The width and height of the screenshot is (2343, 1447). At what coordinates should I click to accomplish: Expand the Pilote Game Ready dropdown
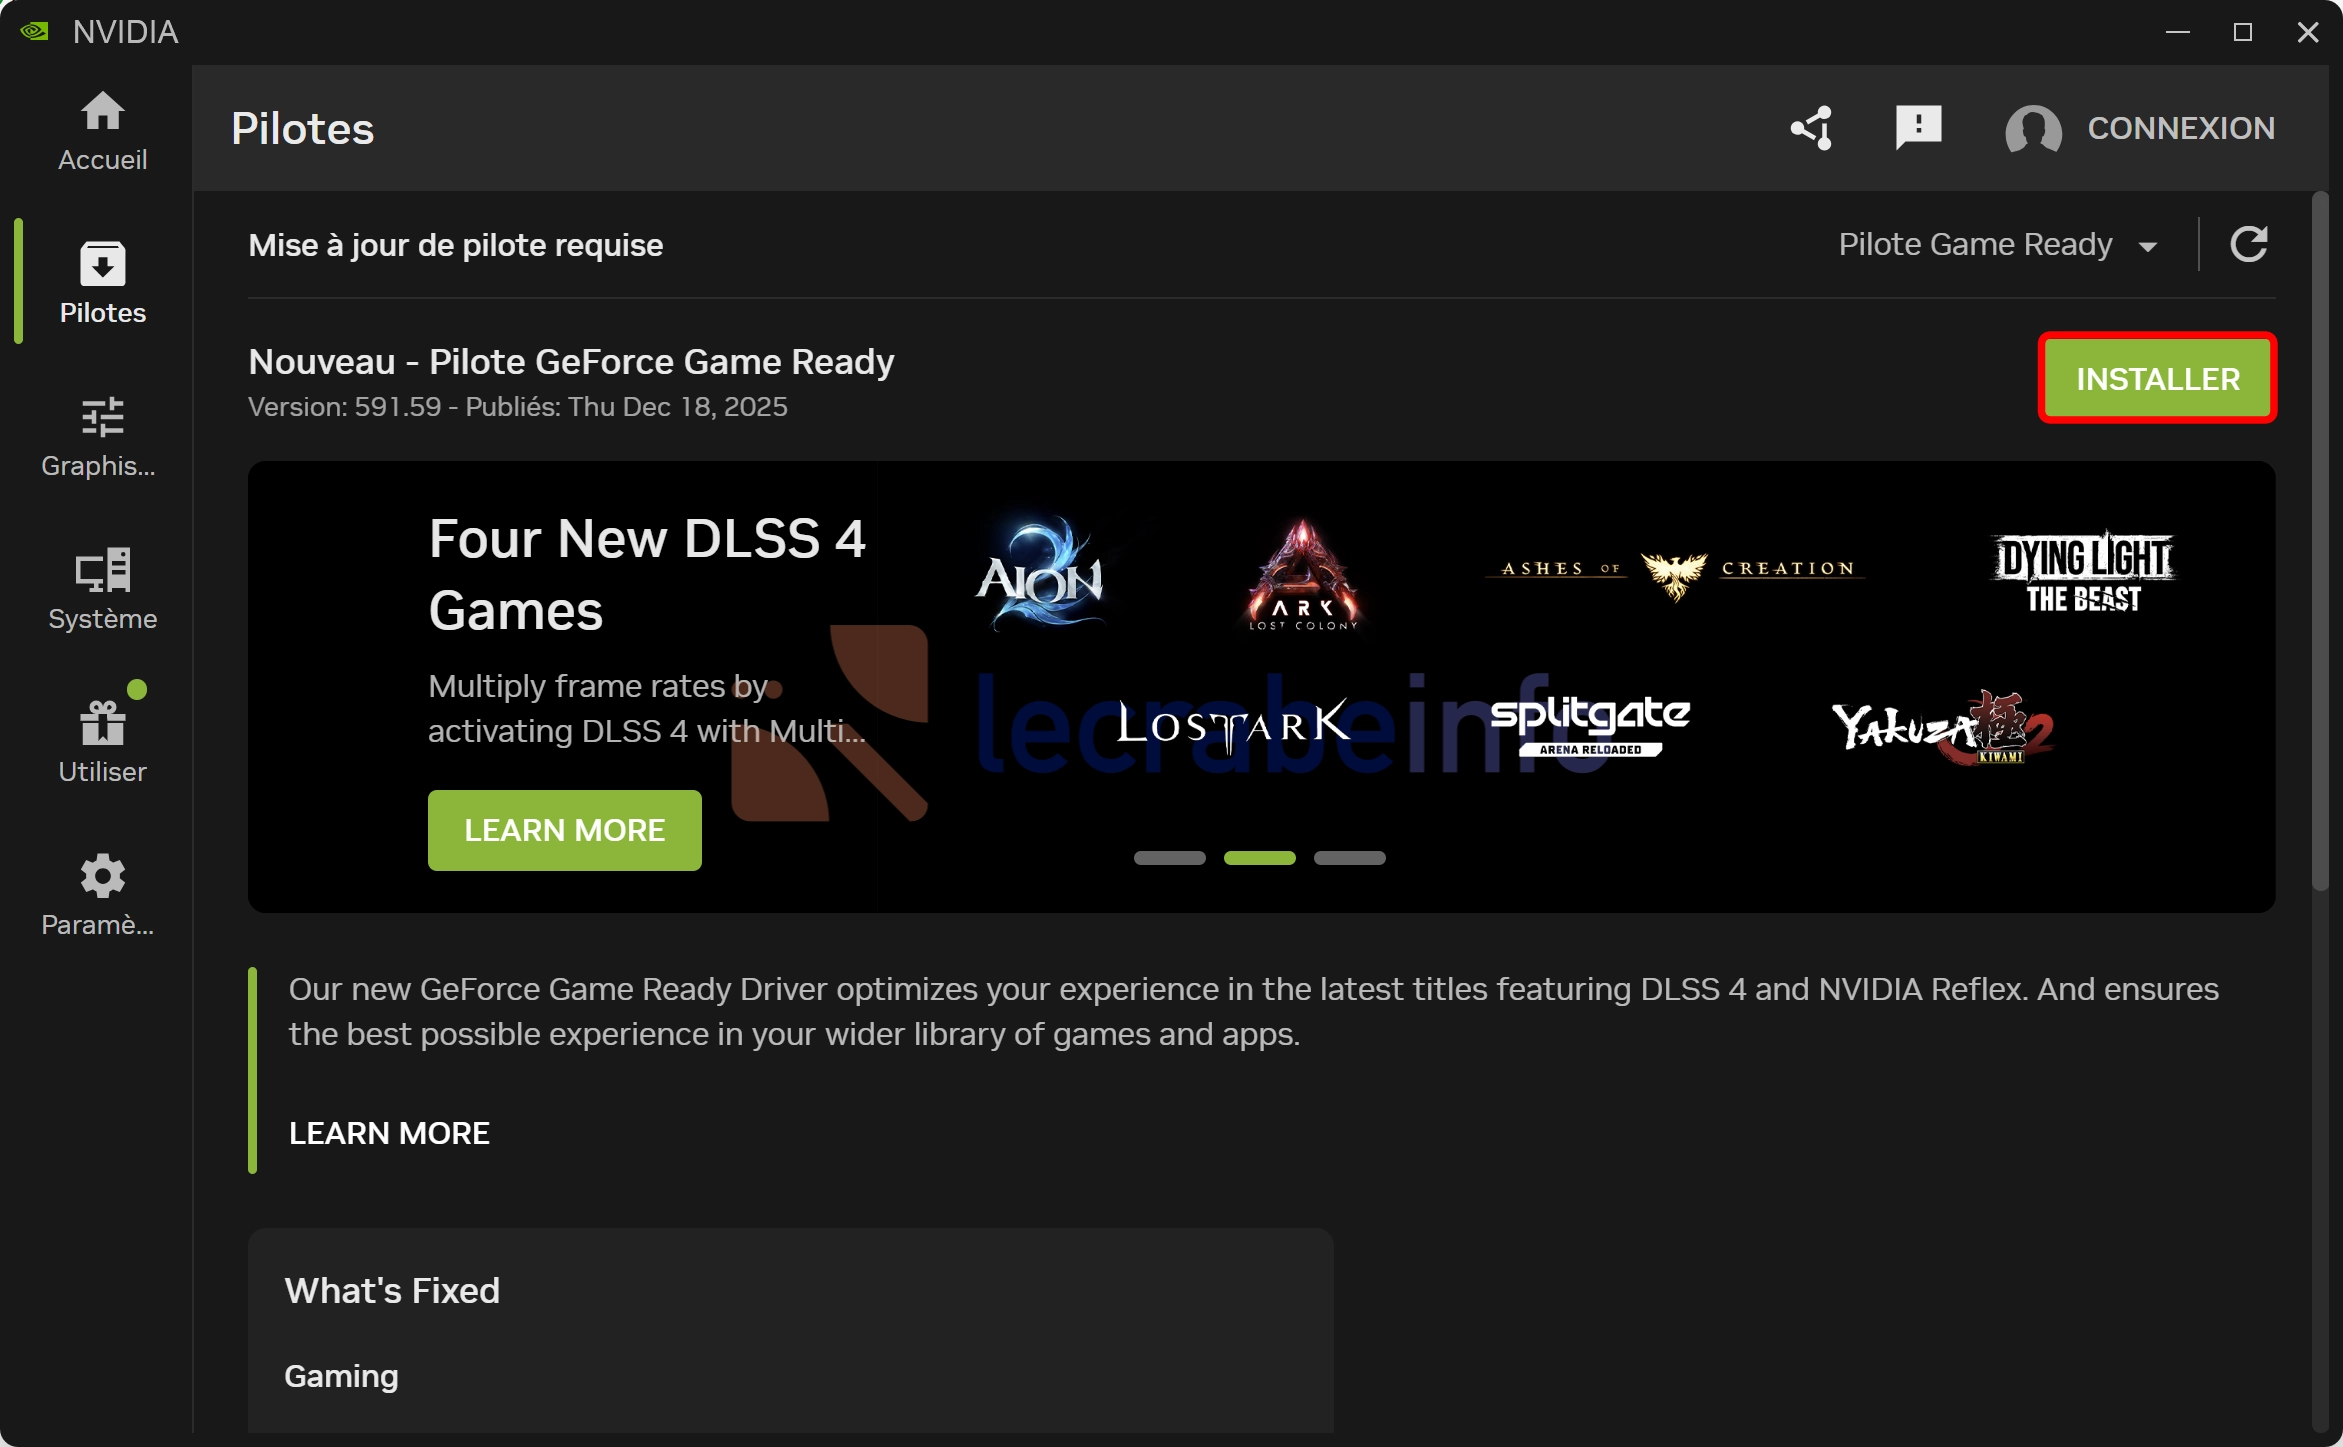(x=1996, y=245)
